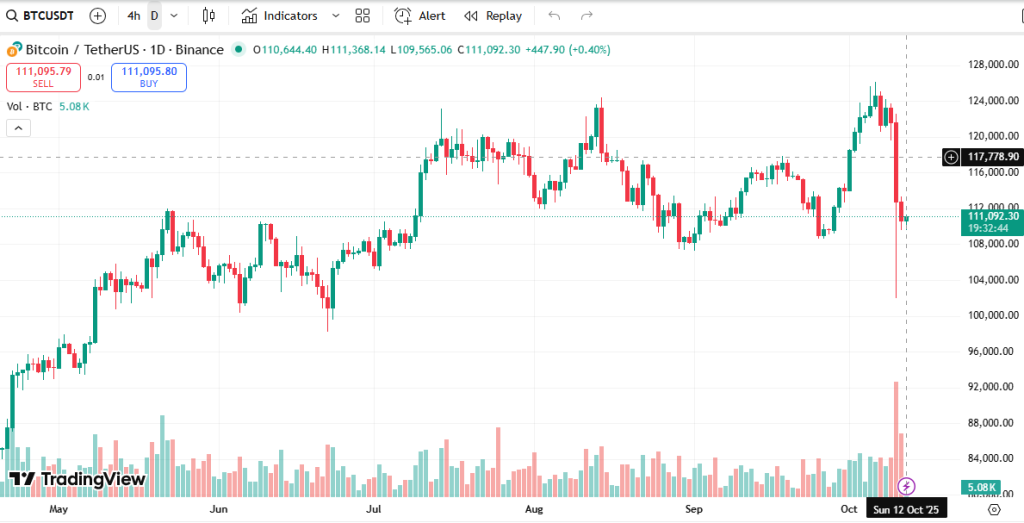Select the D daily timeframe
The width and height of the screenshot is (1024, 523).
pyautogui.click(x=154, y=16)
